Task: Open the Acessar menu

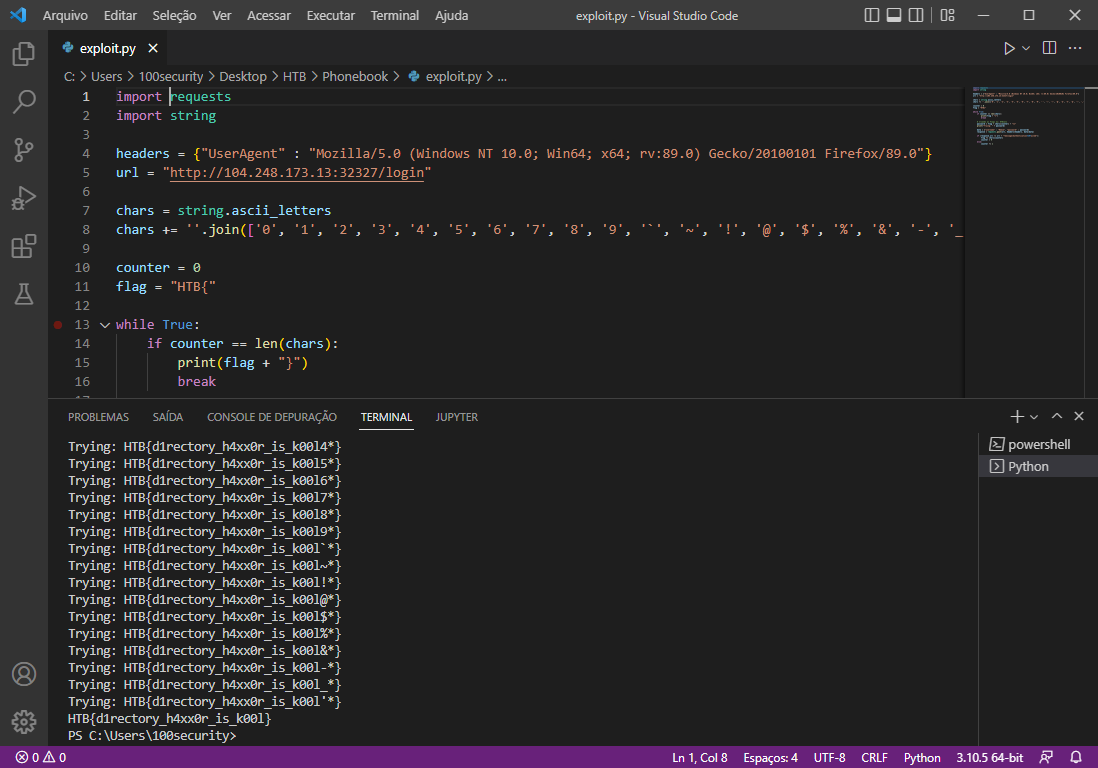Action: 269,15
